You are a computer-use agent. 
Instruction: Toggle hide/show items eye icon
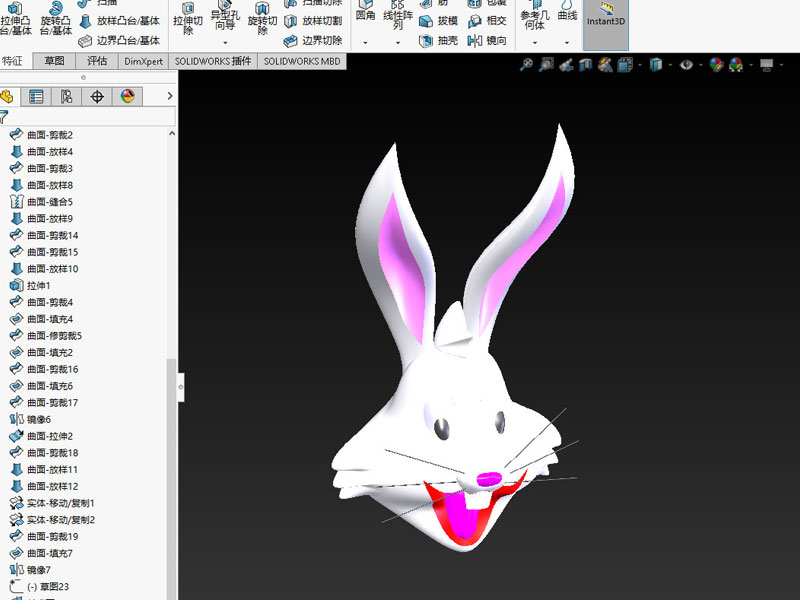[686, 65]
